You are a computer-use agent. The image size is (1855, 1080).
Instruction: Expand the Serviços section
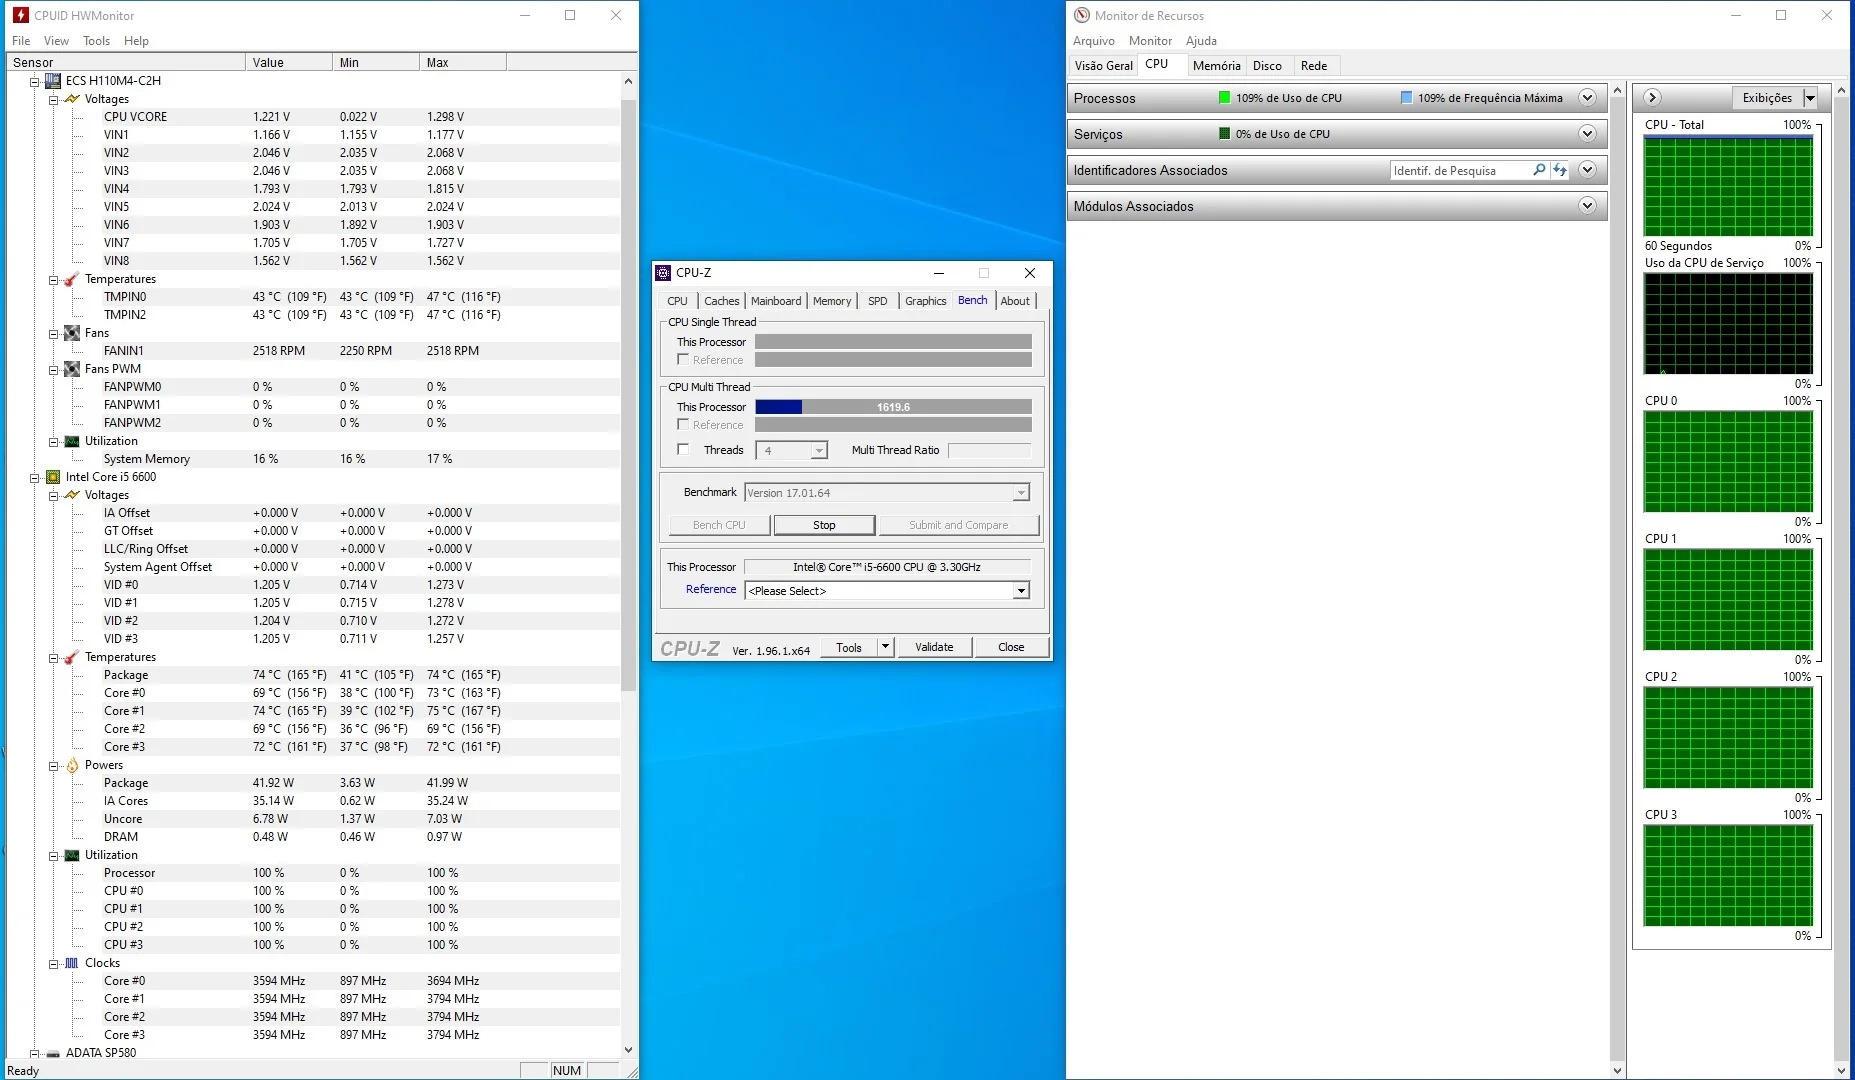[x=1587, y=134]
